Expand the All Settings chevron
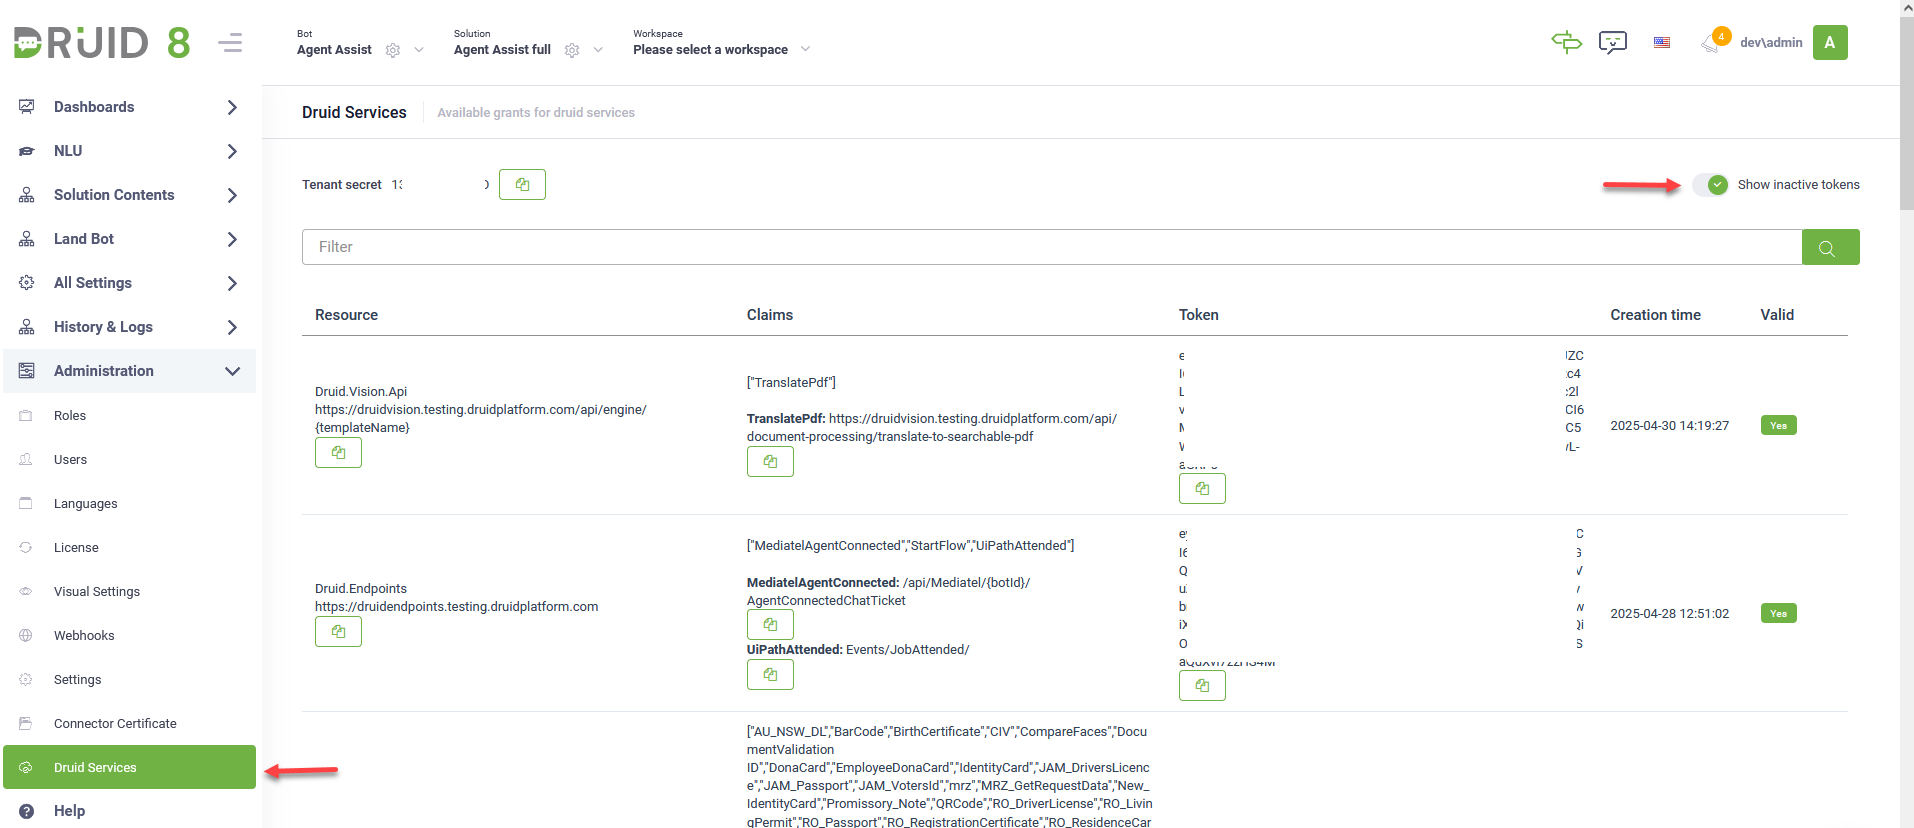 tap(232, 283)
